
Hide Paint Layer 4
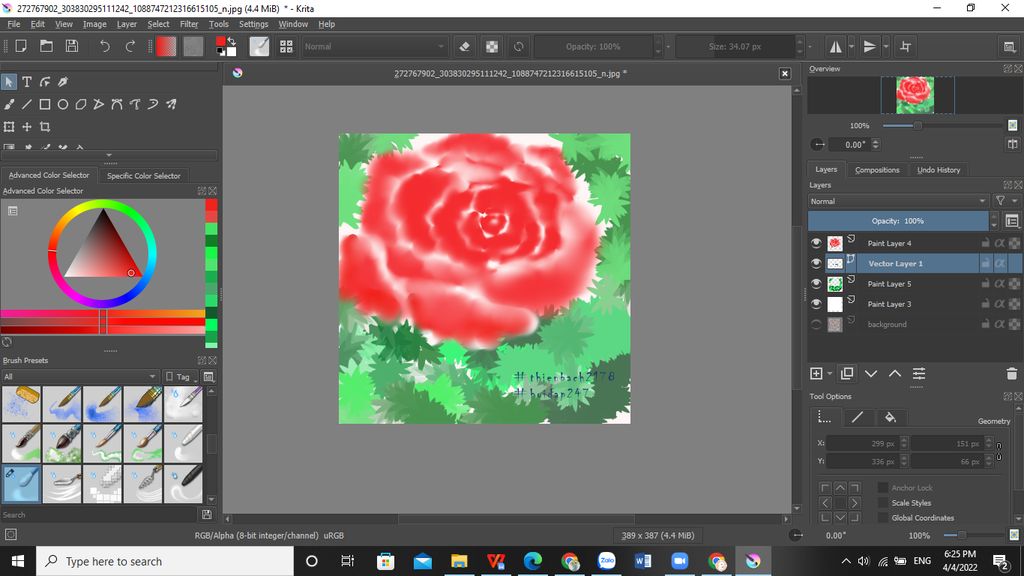[816, 243]
